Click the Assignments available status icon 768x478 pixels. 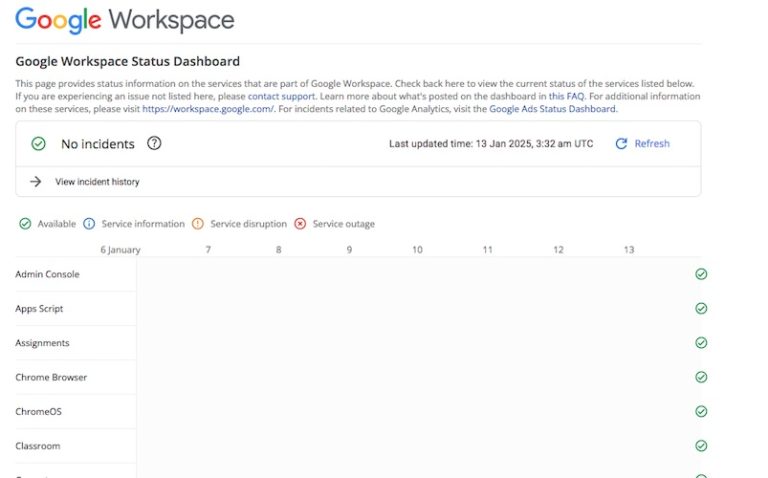(x=701, y=343)
